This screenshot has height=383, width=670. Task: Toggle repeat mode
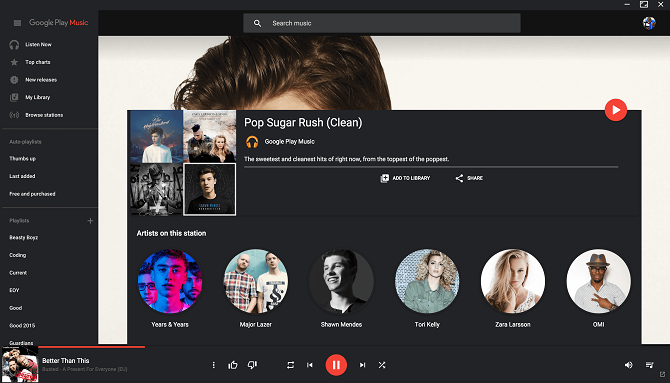(x=291, y=365)
